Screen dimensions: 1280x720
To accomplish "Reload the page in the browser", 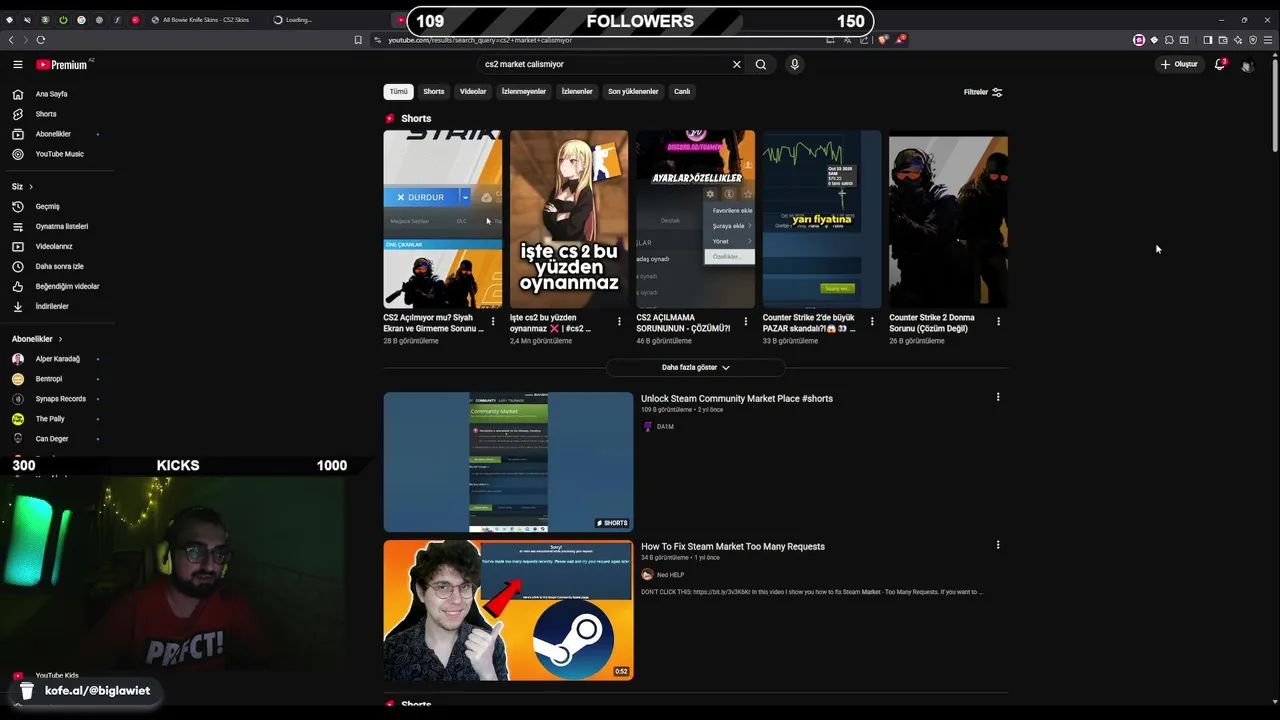I will tap(41, 40).
